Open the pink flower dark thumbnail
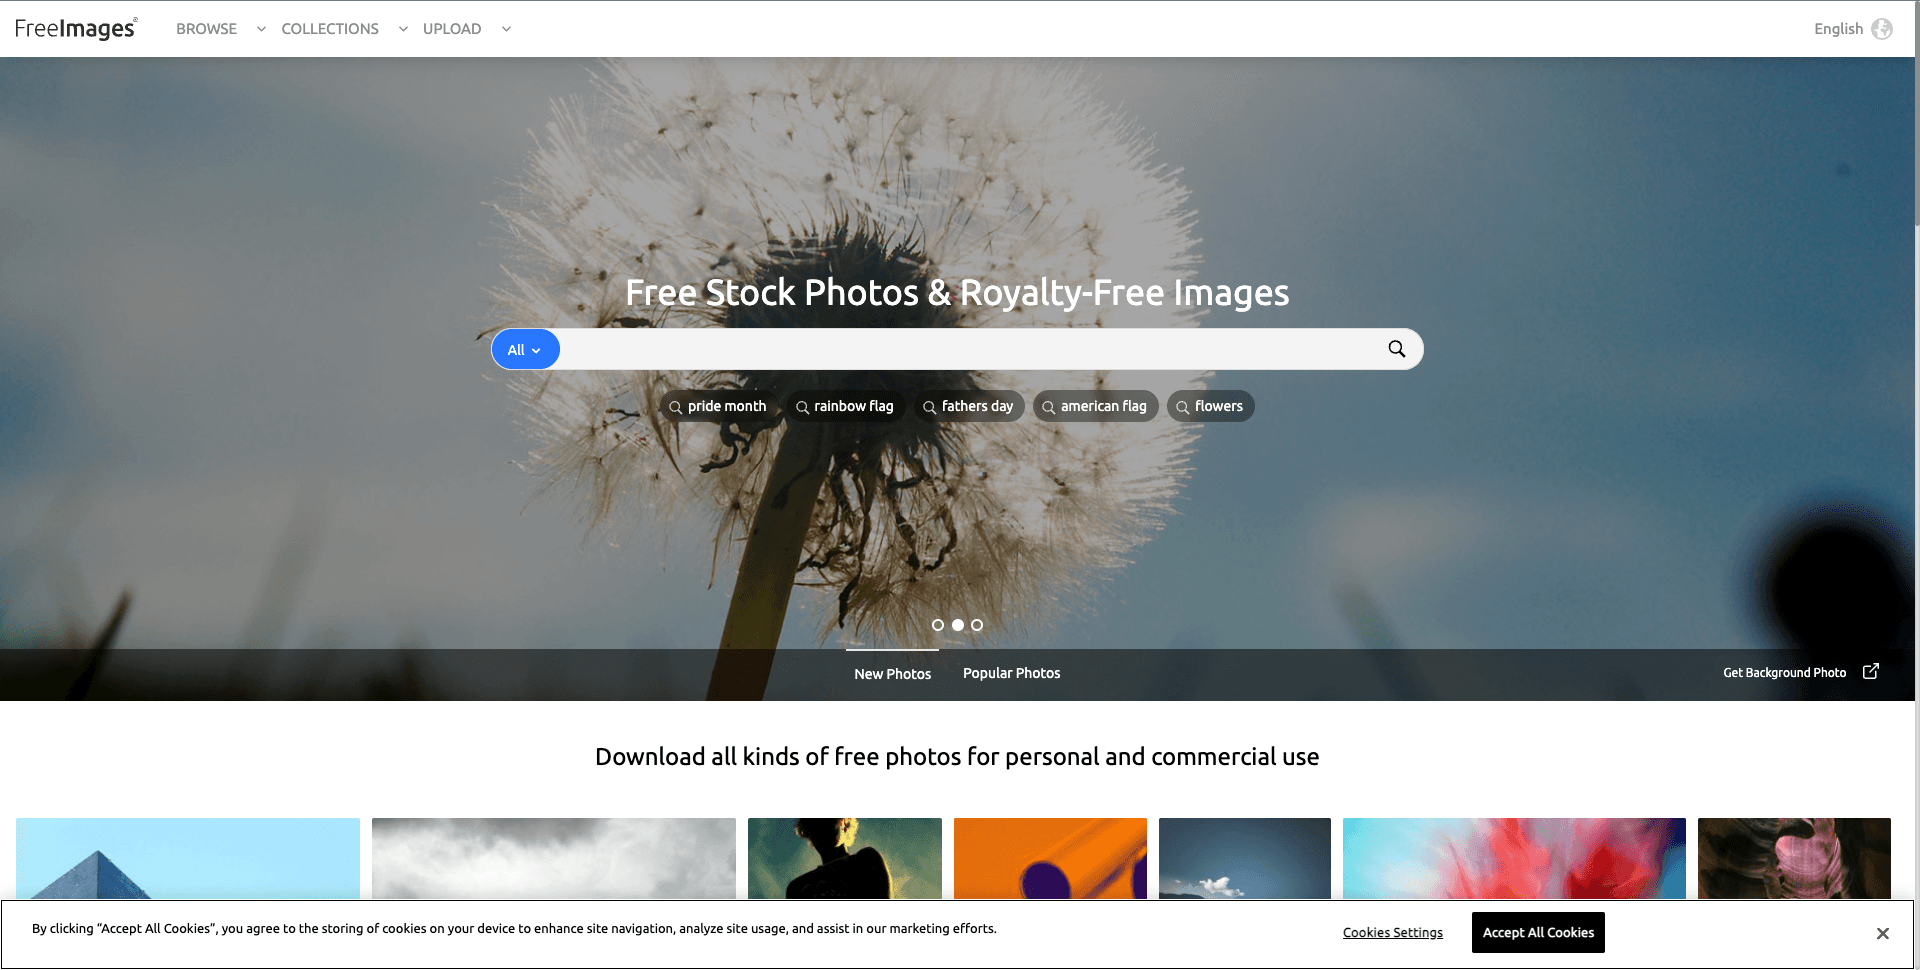Screen dimensions: 1920x970 [x=1794, y=858]
